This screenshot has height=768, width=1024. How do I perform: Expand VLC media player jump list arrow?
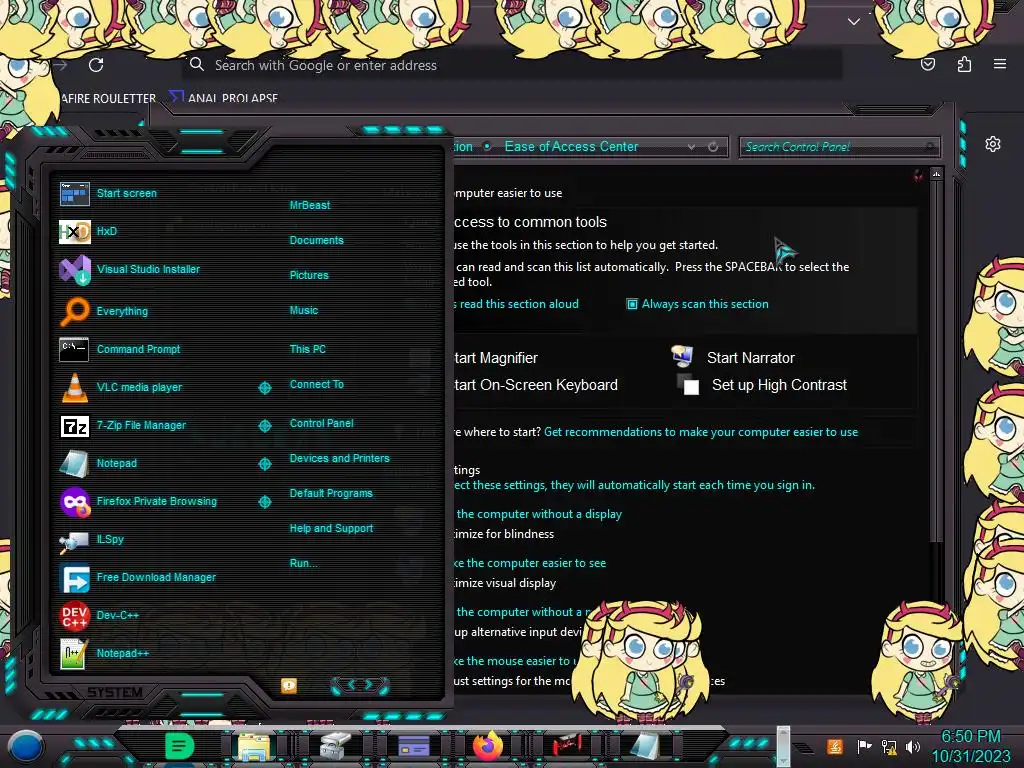(264, 388)
